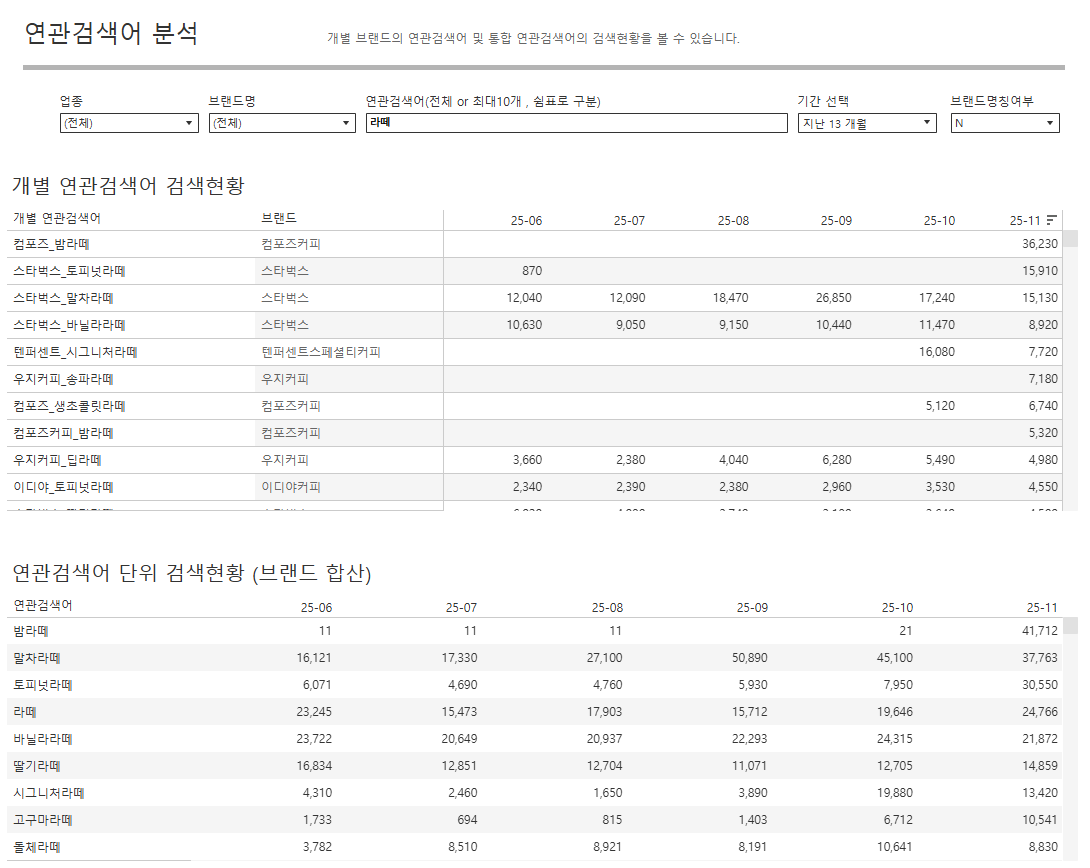Click the sort icon beside the 25-11 header
The image size is (1090, 868).
tap(1052, 220)
